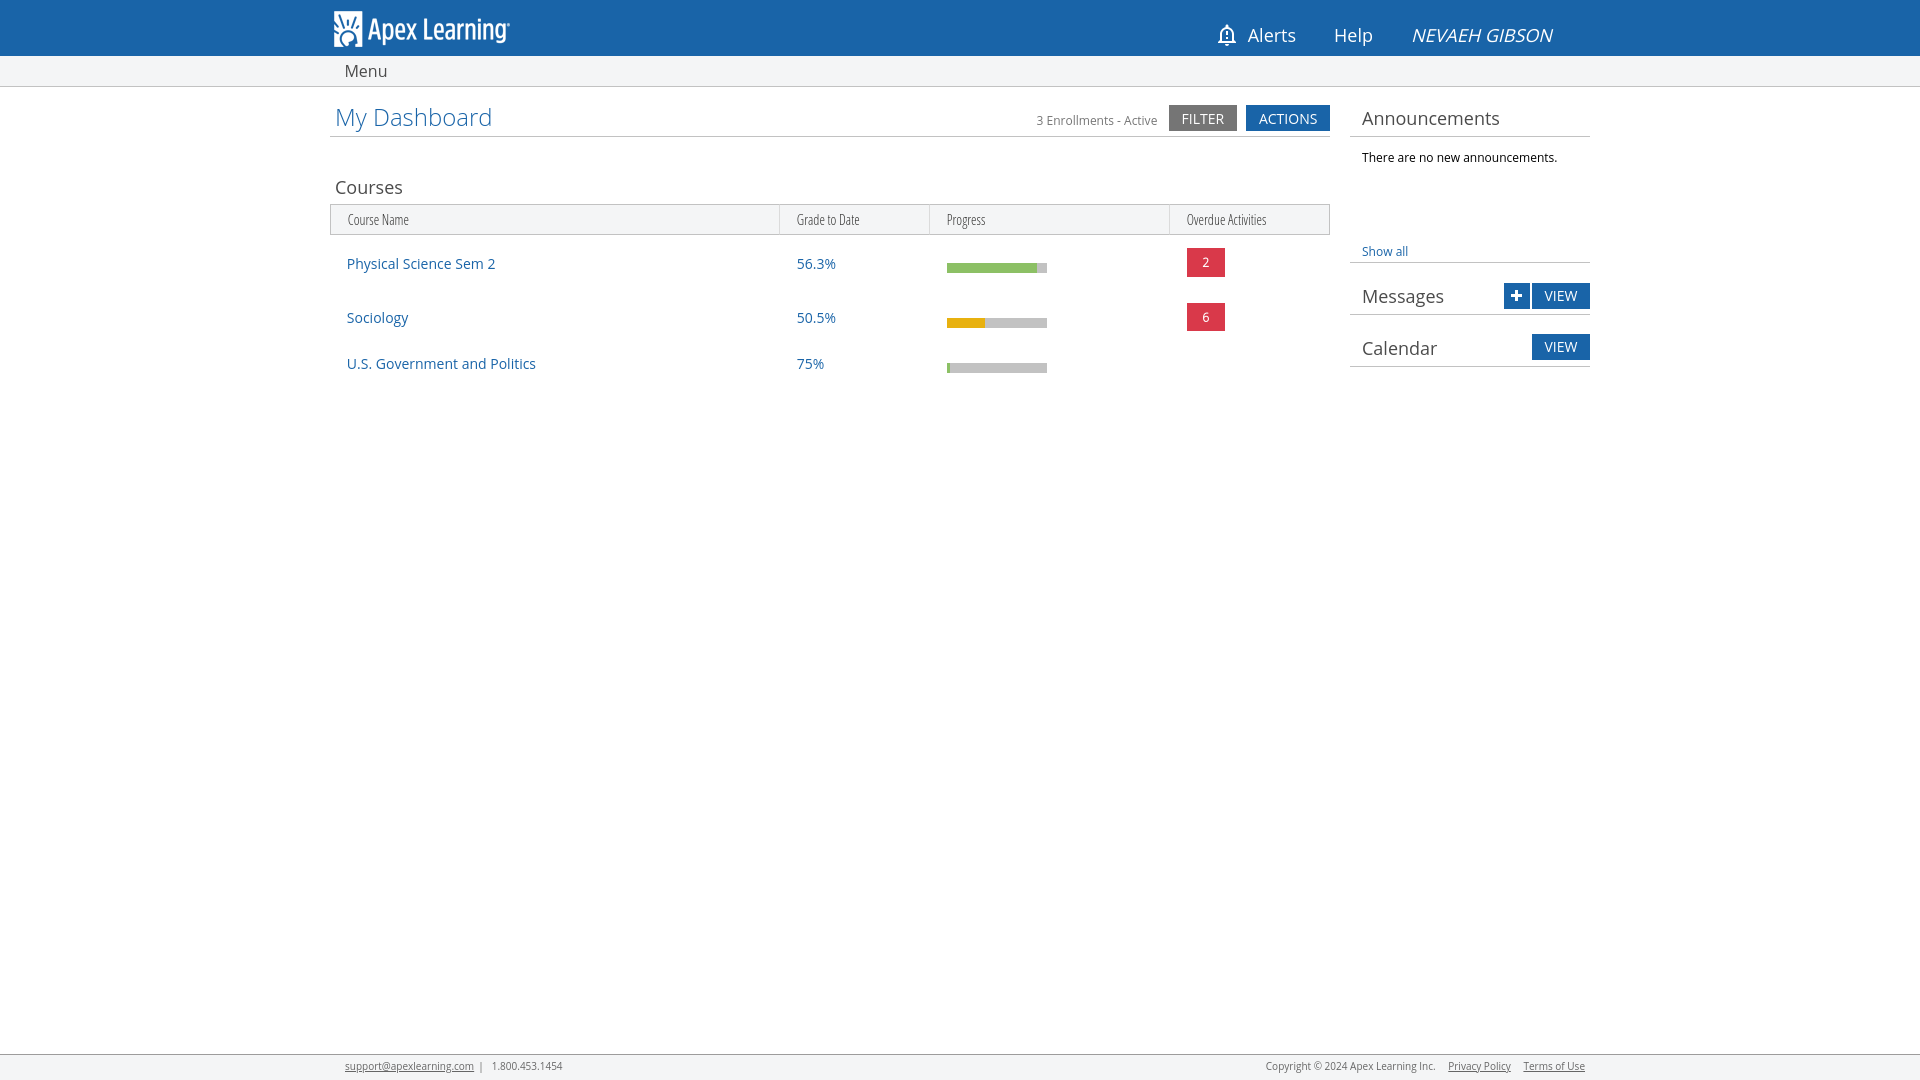The height and width of the screenshot is (1080, 1920).
Task: Open U.S. Government and Politics course
Action: pyautogui.click(x=441, y=364)
